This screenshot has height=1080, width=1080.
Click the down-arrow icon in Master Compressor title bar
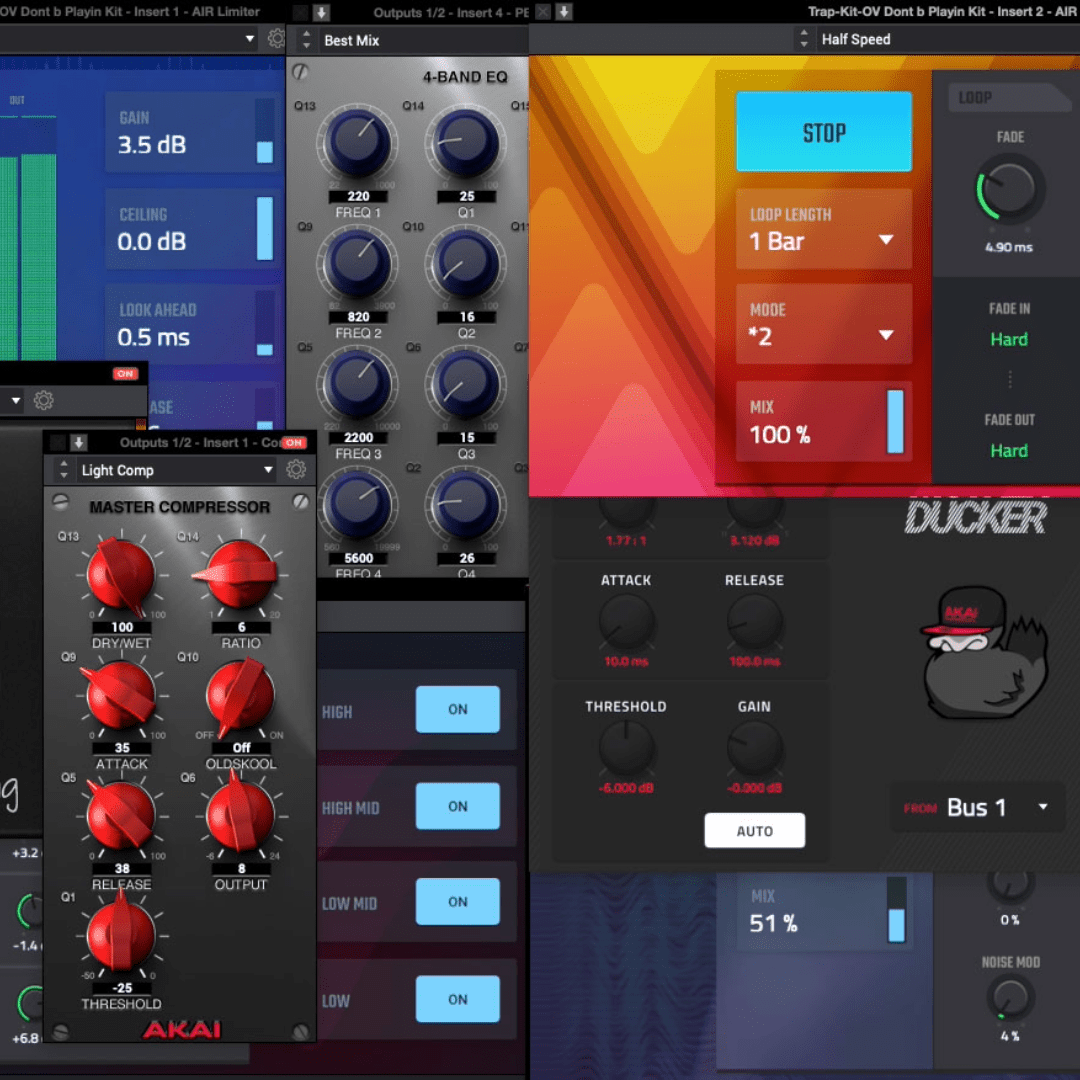pyautogui.click(x=79, y=443)
